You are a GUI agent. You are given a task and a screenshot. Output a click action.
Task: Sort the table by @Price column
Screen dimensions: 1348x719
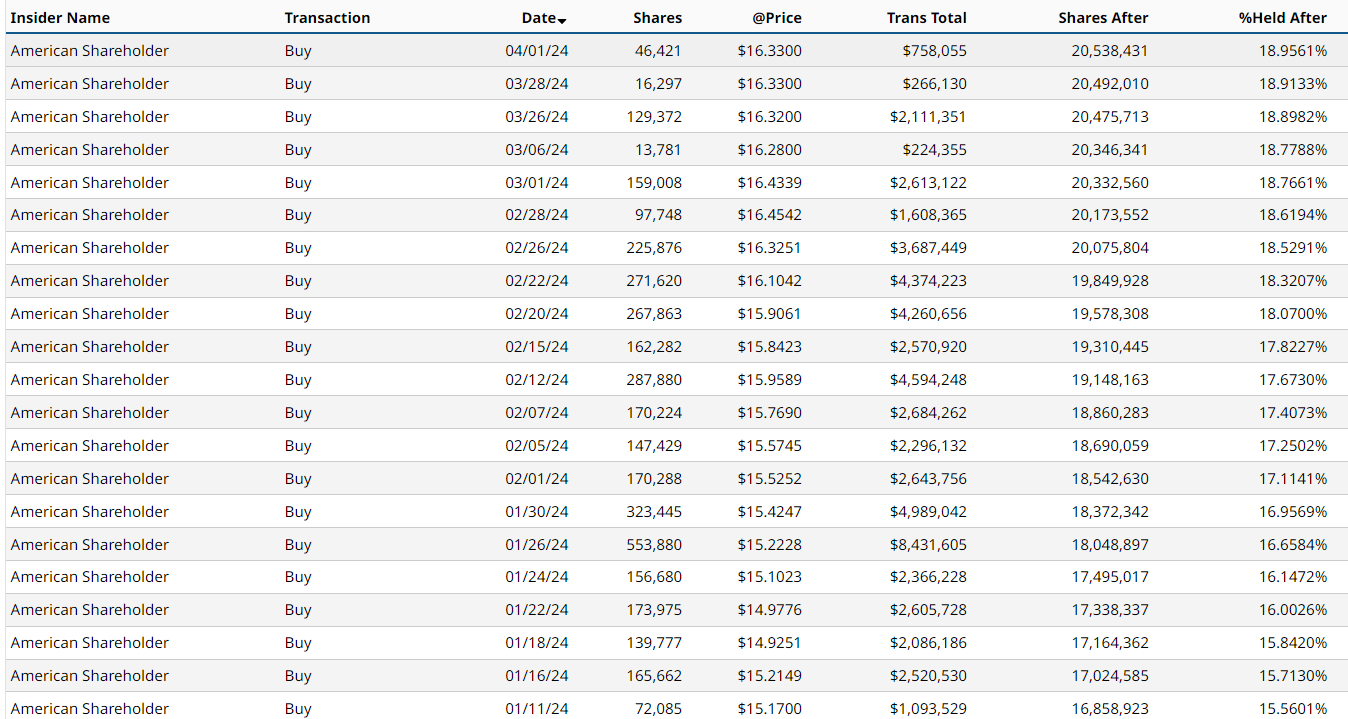[x=777, y=17]
